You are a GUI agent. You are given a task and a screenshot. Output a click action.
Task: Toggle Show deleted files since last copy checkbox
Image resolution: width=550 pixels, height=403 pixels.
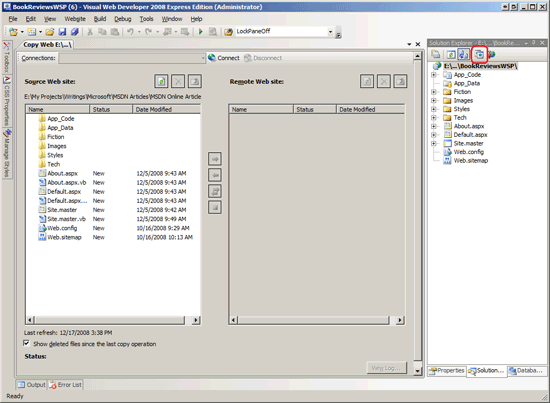pyautogui.click(x=26, y=343)
